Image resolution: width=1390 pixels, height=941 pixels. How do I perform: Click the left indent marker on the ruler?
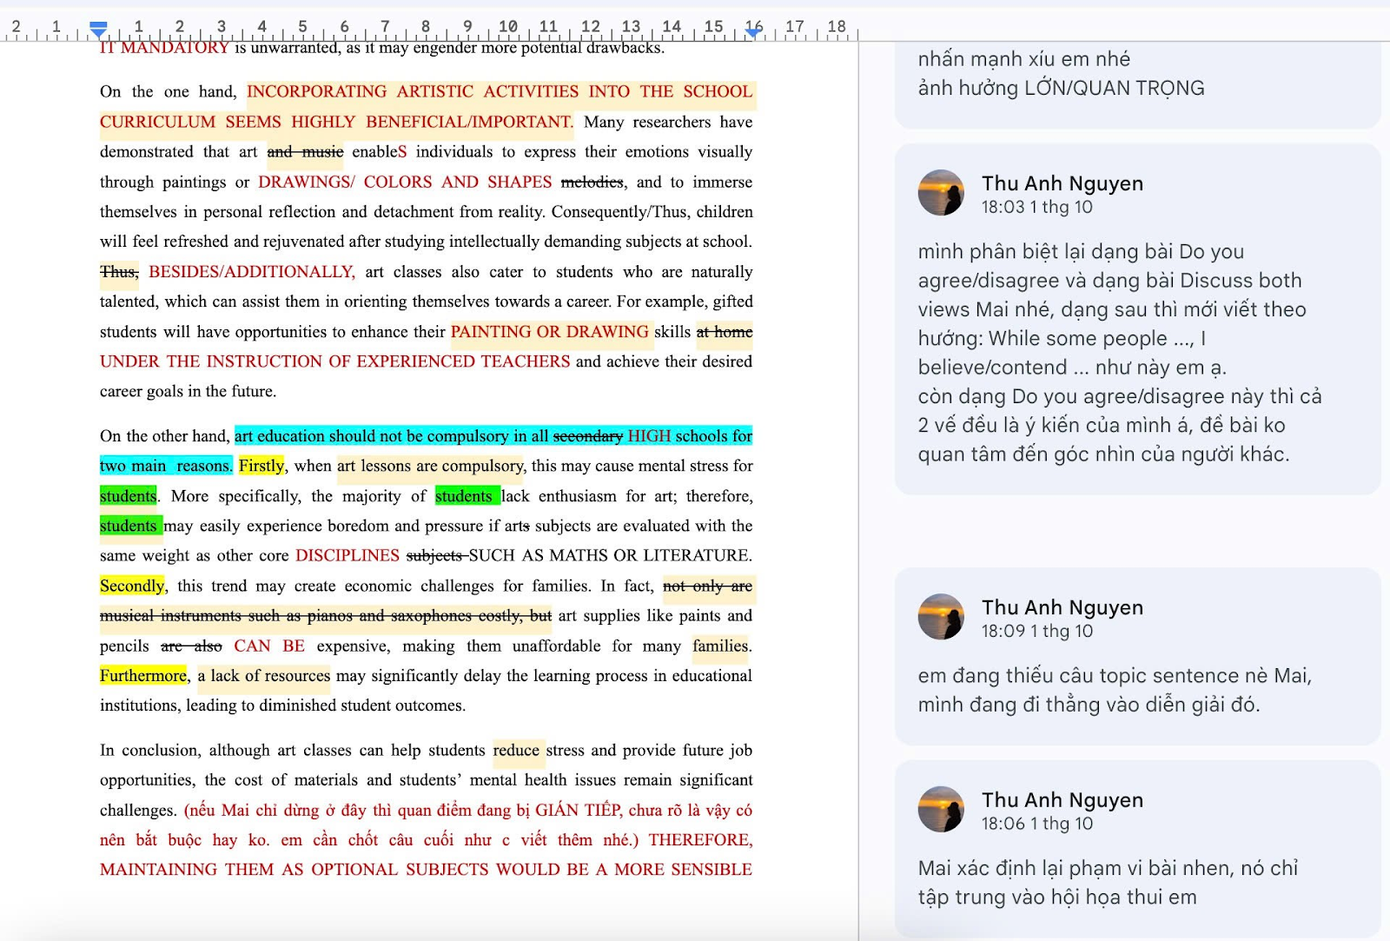(x=98, y=29)
